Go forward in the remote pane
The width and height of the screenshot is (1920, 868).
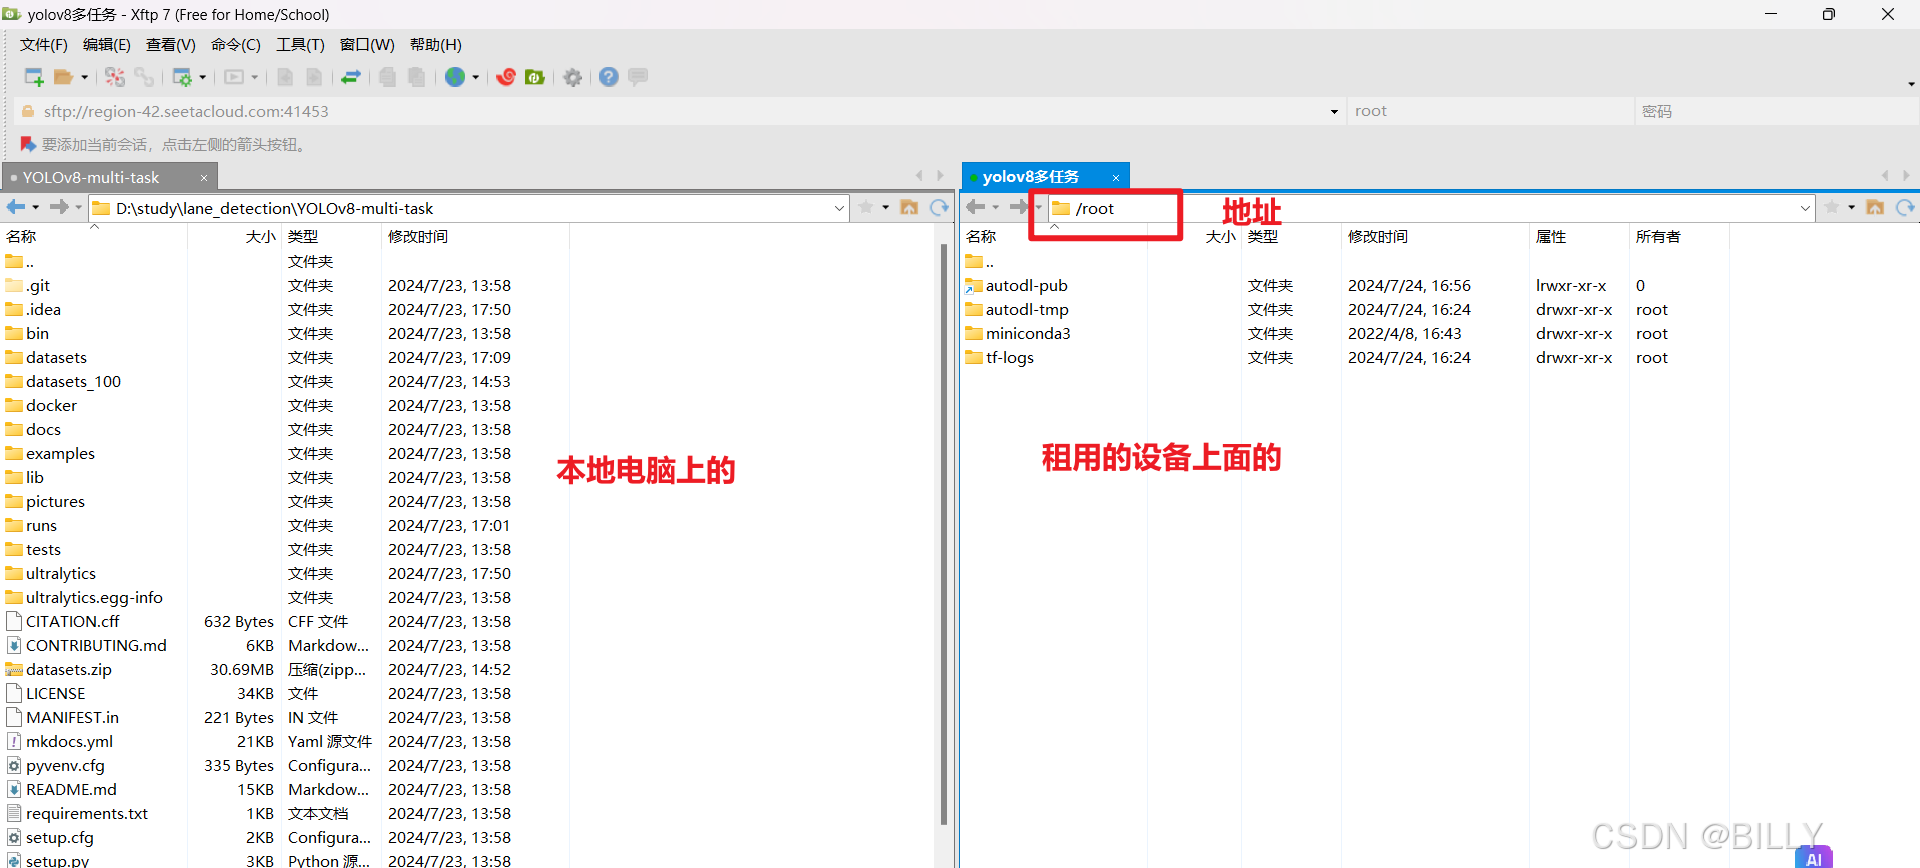click(x=1019, y=207)
